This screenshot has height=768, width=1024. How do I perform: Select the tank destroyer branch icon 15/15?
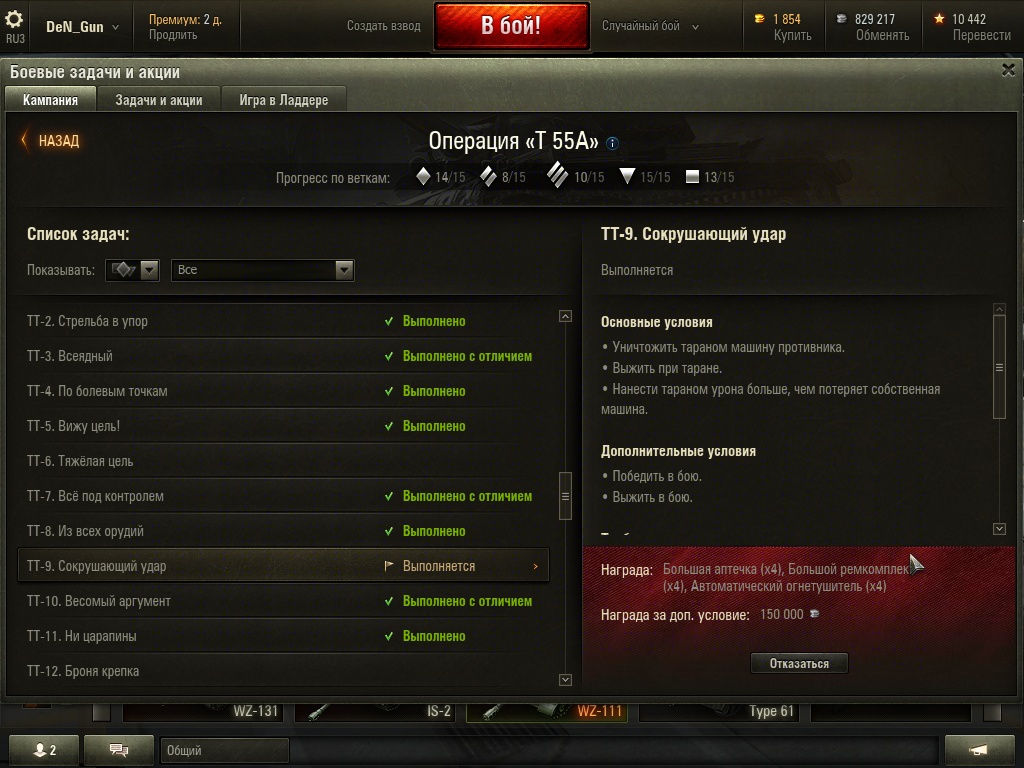click(627, 176)
